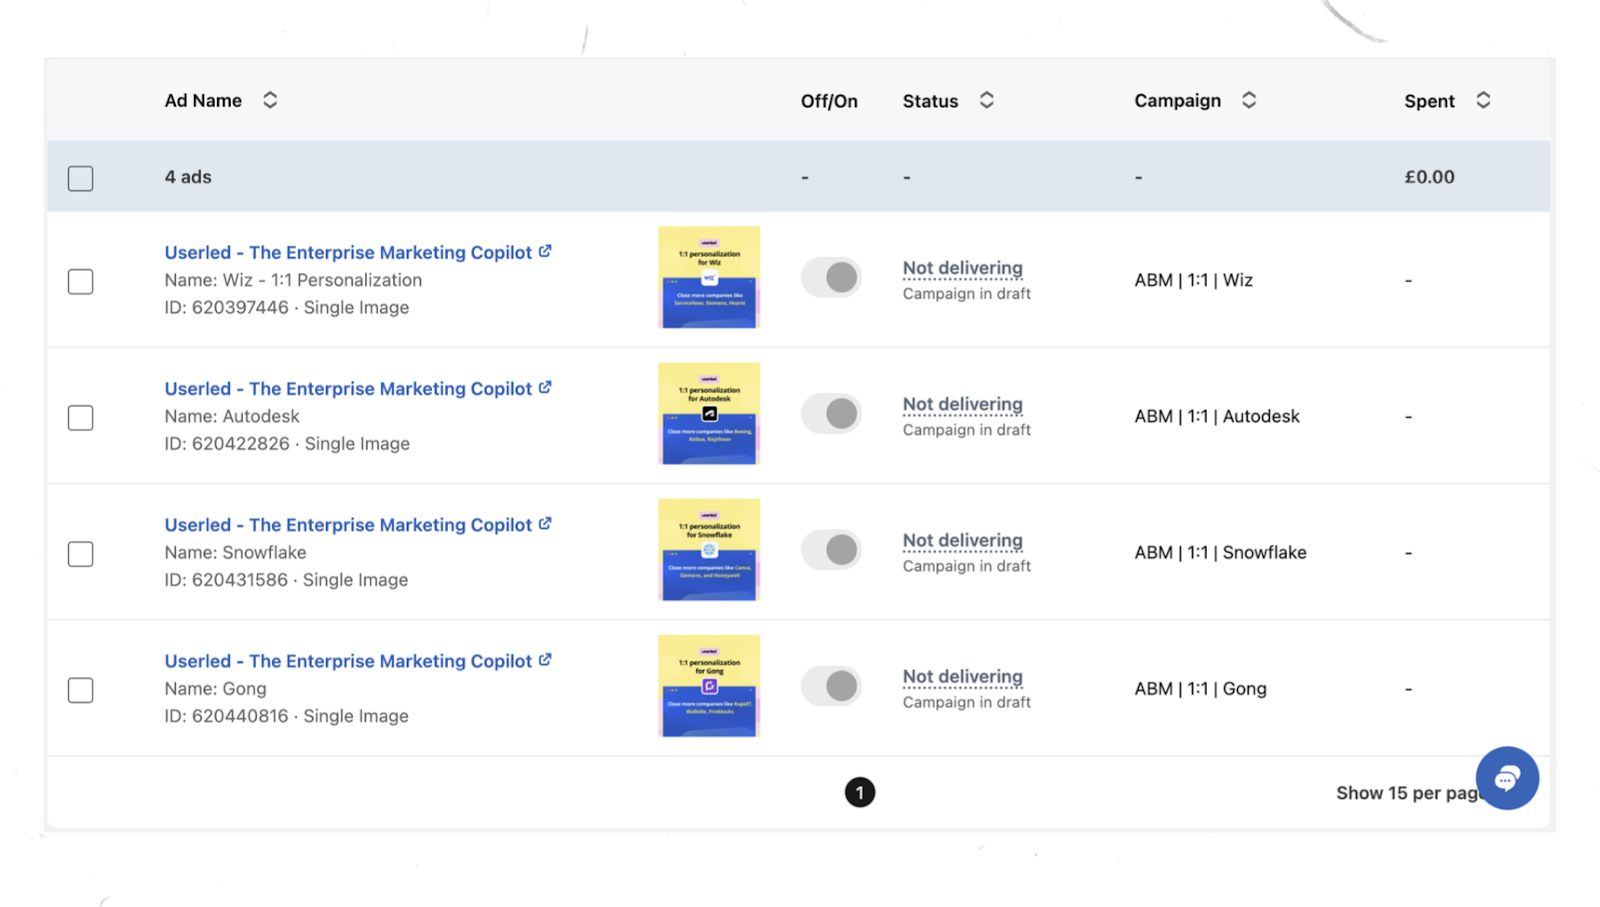The height and width of the screenshot is (907, 1600).
Task: Click the Spent column header
Action: (1429, 101)
